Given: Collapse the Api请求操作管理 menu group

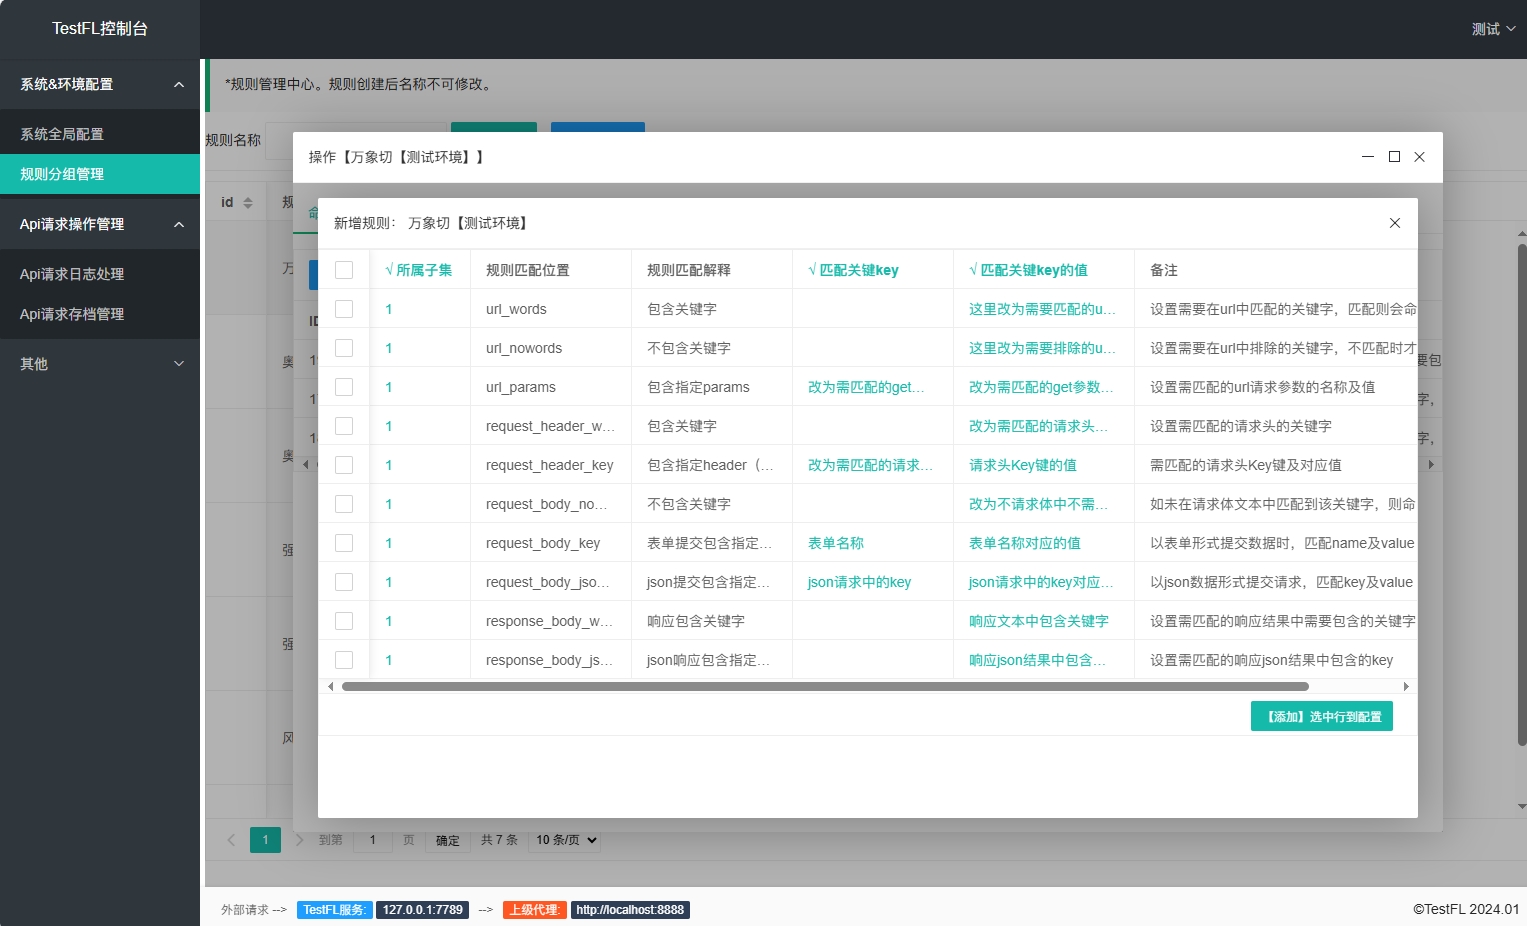Looking at the screenshot, I should pyautogui.click(x=100, y=224).
